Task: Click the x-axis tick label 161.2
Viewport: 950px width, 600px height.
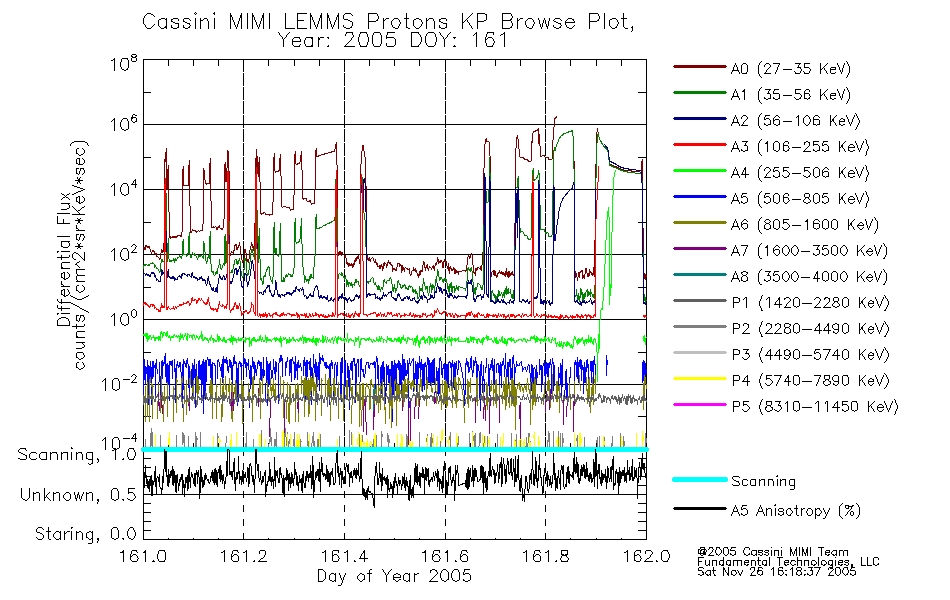Action: [x=244, y=556]
